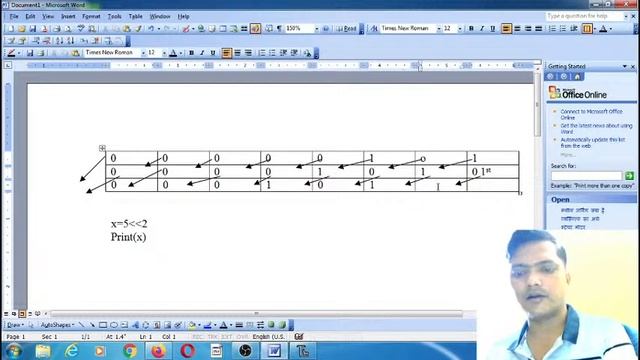Select the Oval drawing tool
The image size is (640, 360).
[x=114, y=325]
